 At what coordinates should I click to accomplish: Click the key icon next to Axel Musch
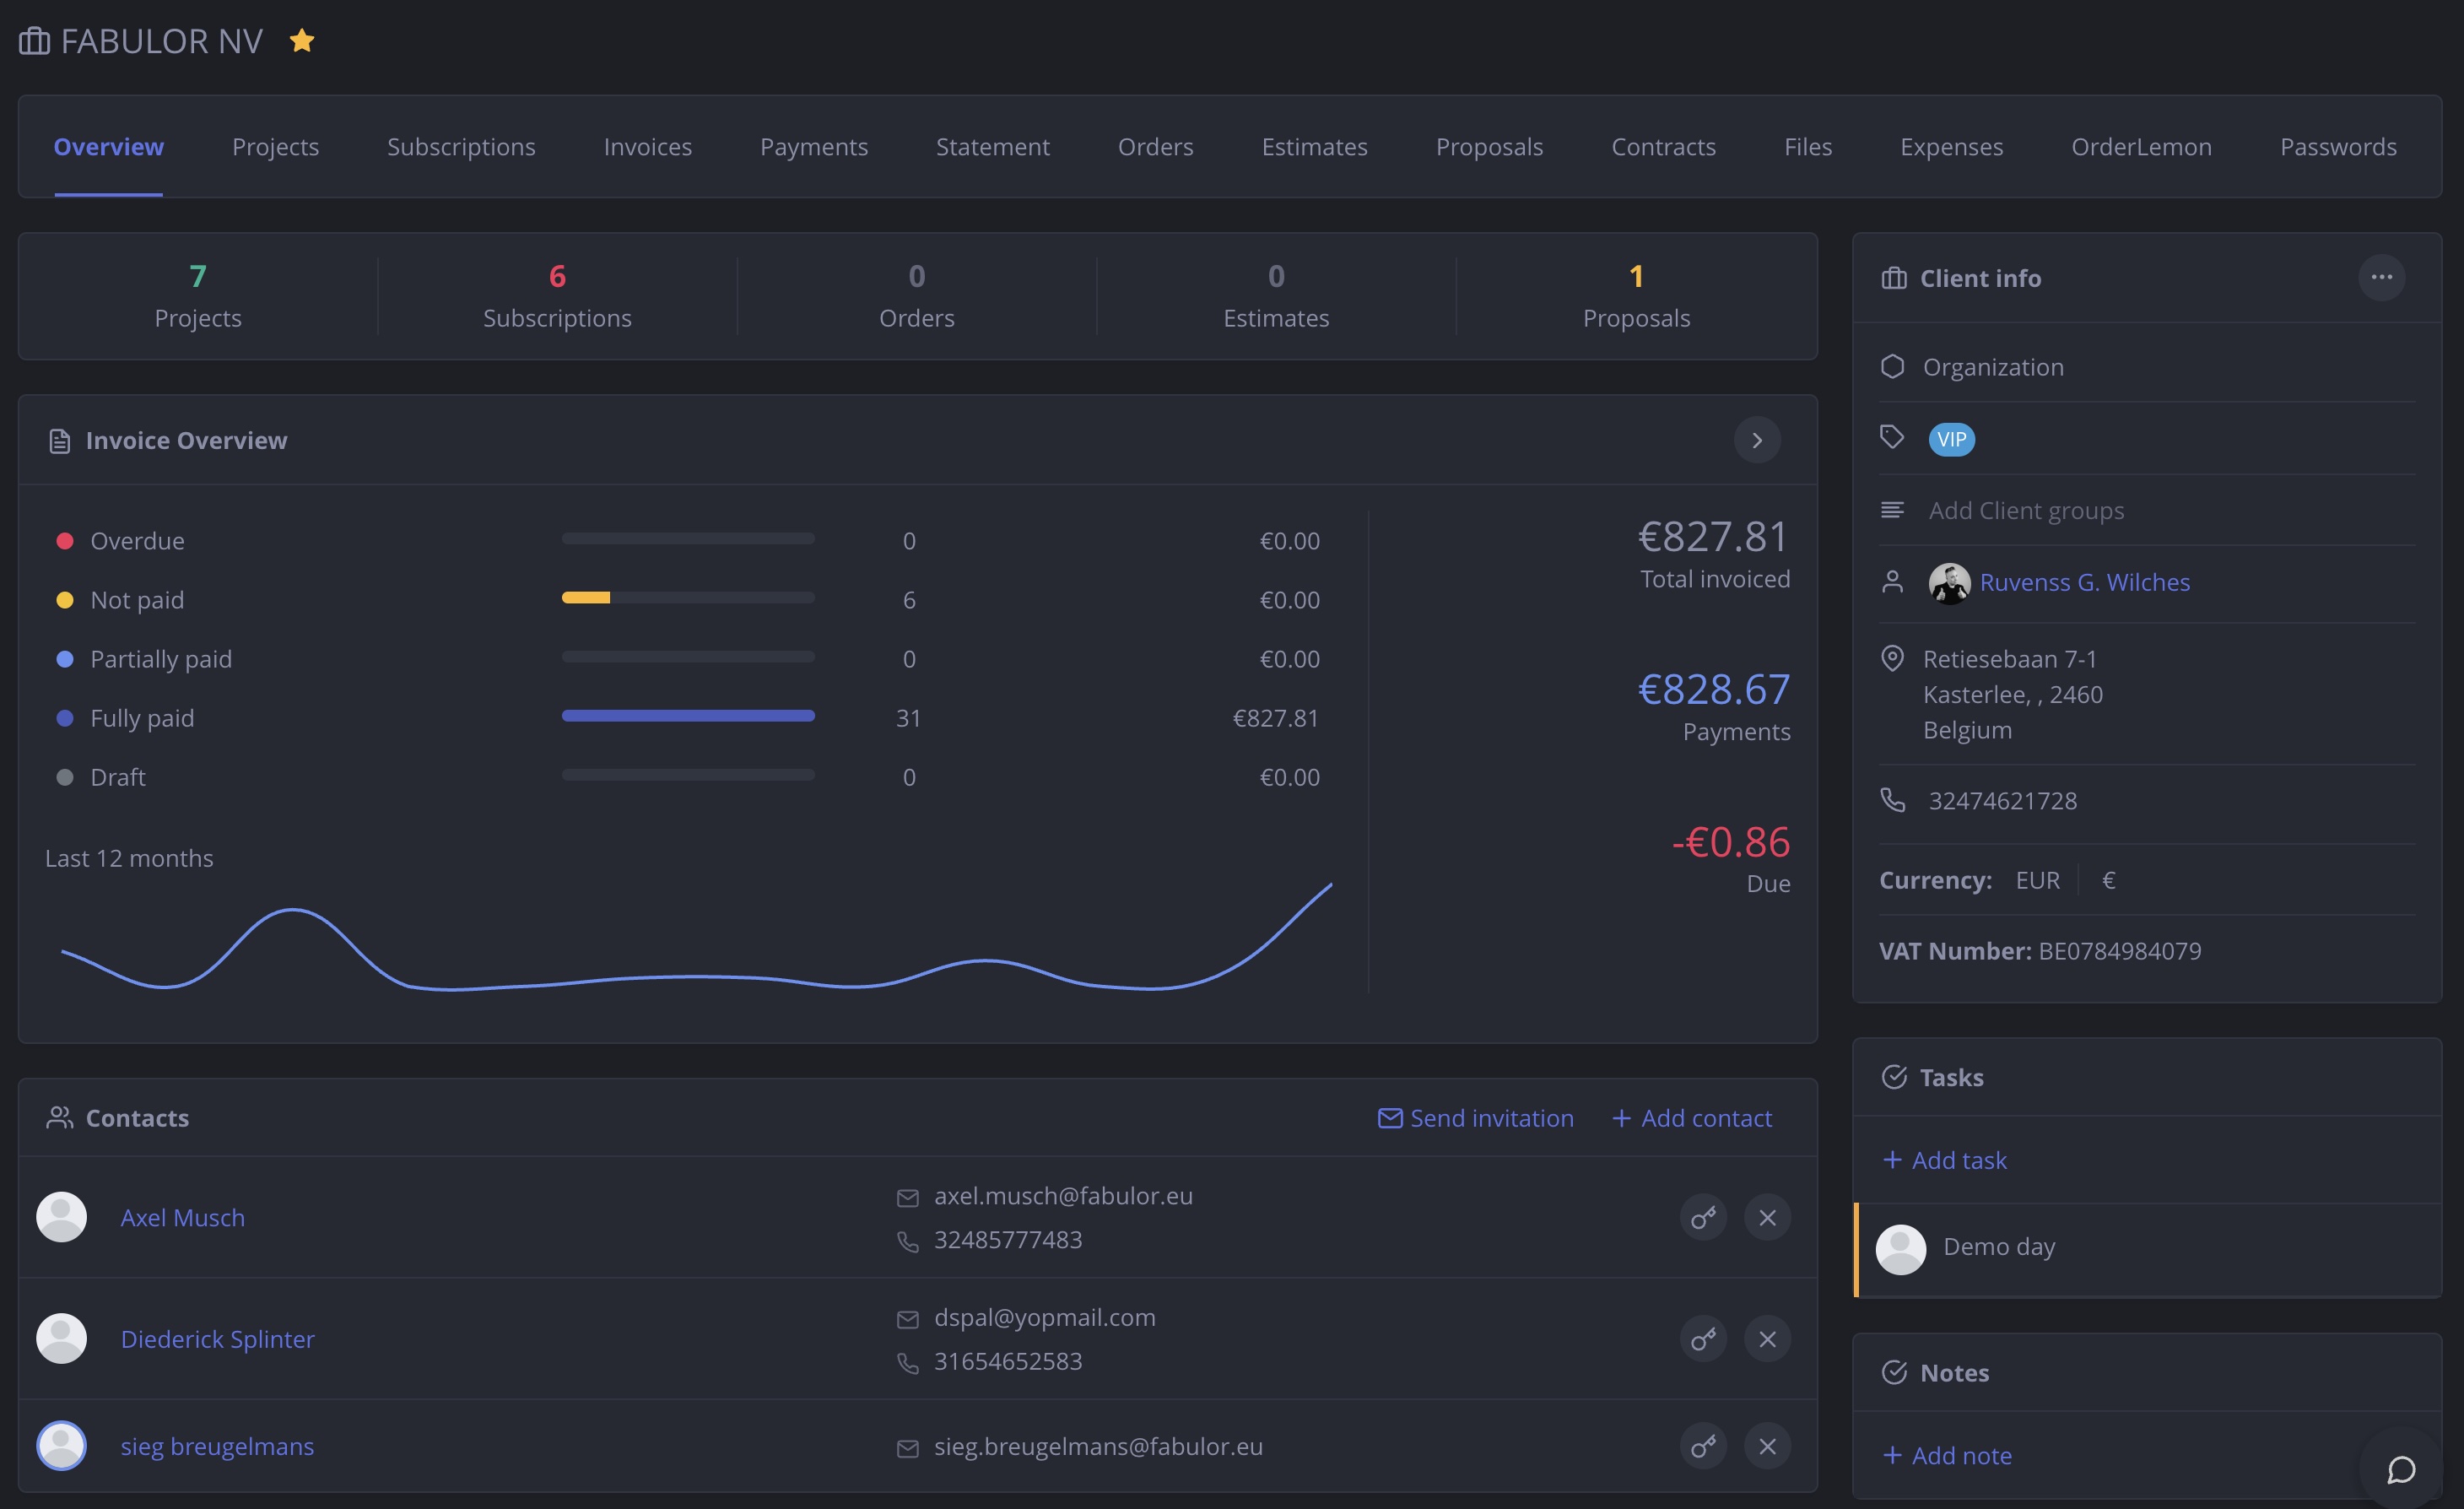pos(1704,1217)
